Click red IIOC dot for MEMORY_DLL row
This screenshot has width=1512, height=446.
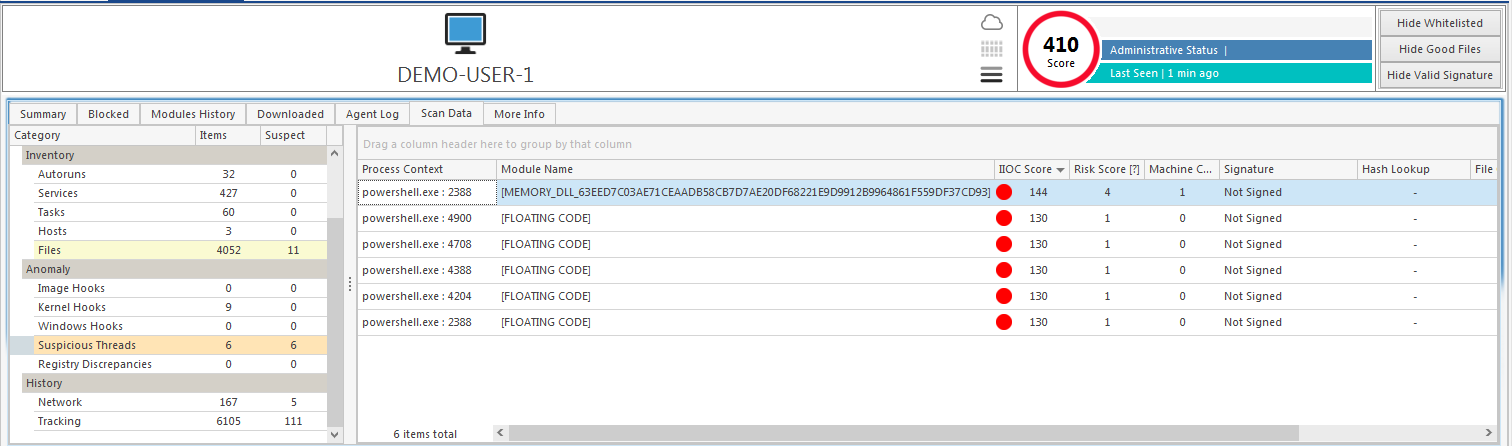click(1004, 192)
